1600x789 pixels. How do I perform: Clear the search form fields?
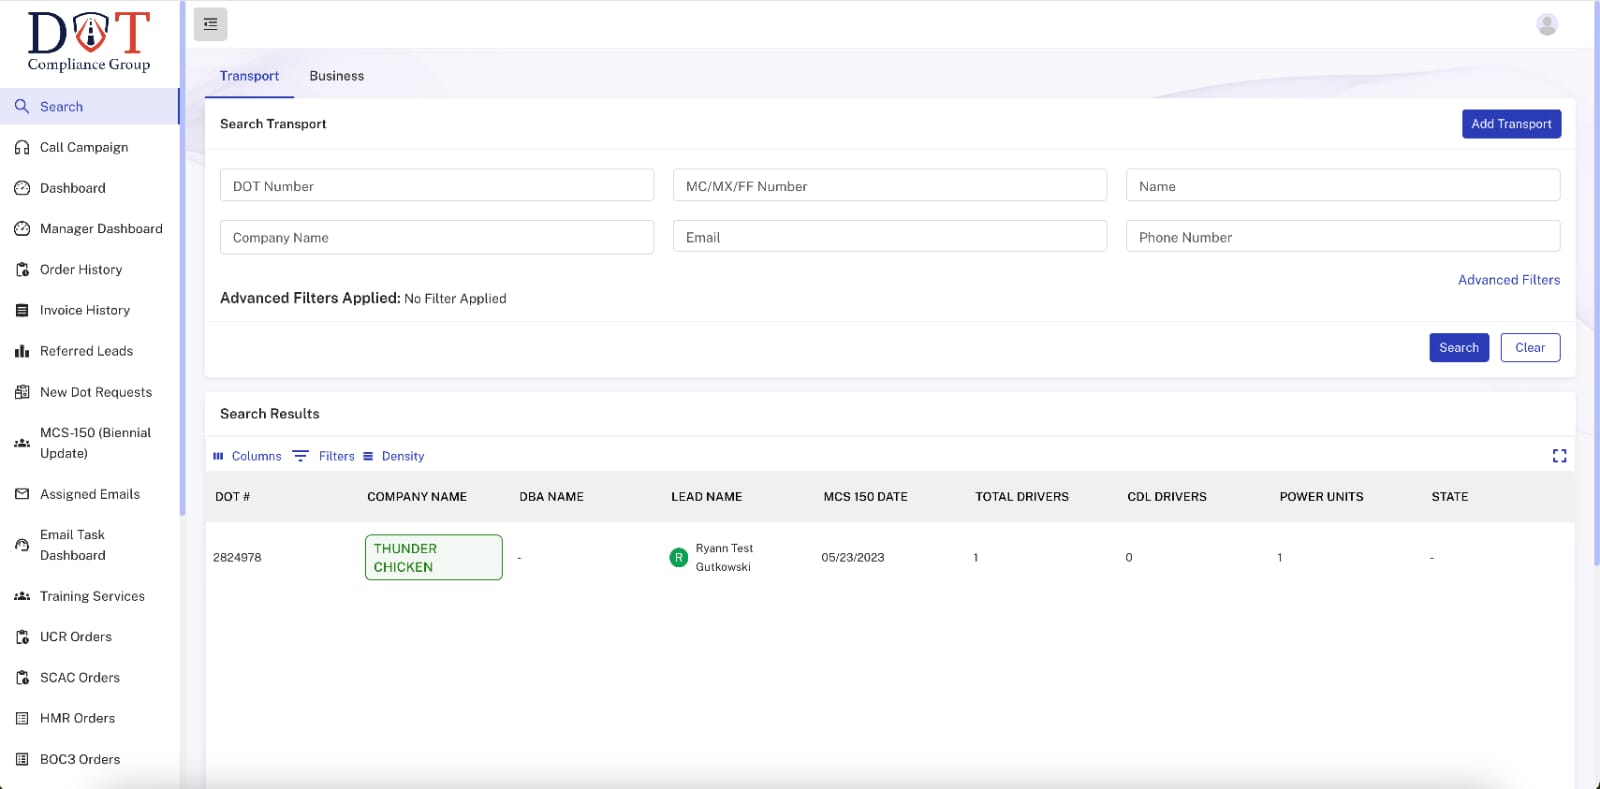tap(1529, 348)
